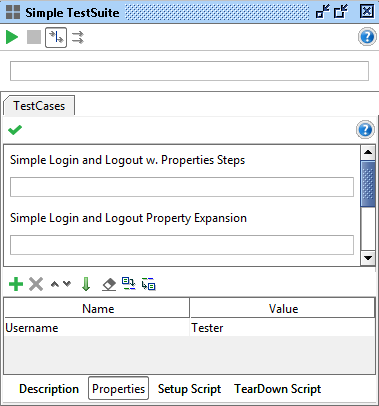
Task: Click the Value column header
Action: [283, 308]
